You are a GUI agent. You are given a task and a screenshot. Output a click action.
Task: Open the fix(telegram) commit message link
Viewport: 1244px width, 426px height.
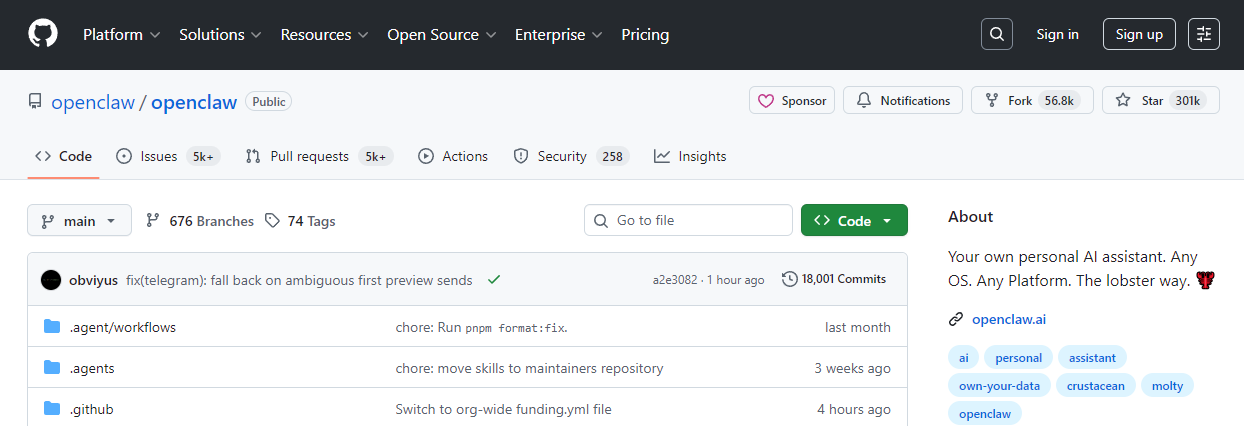[x=299, y=280]
